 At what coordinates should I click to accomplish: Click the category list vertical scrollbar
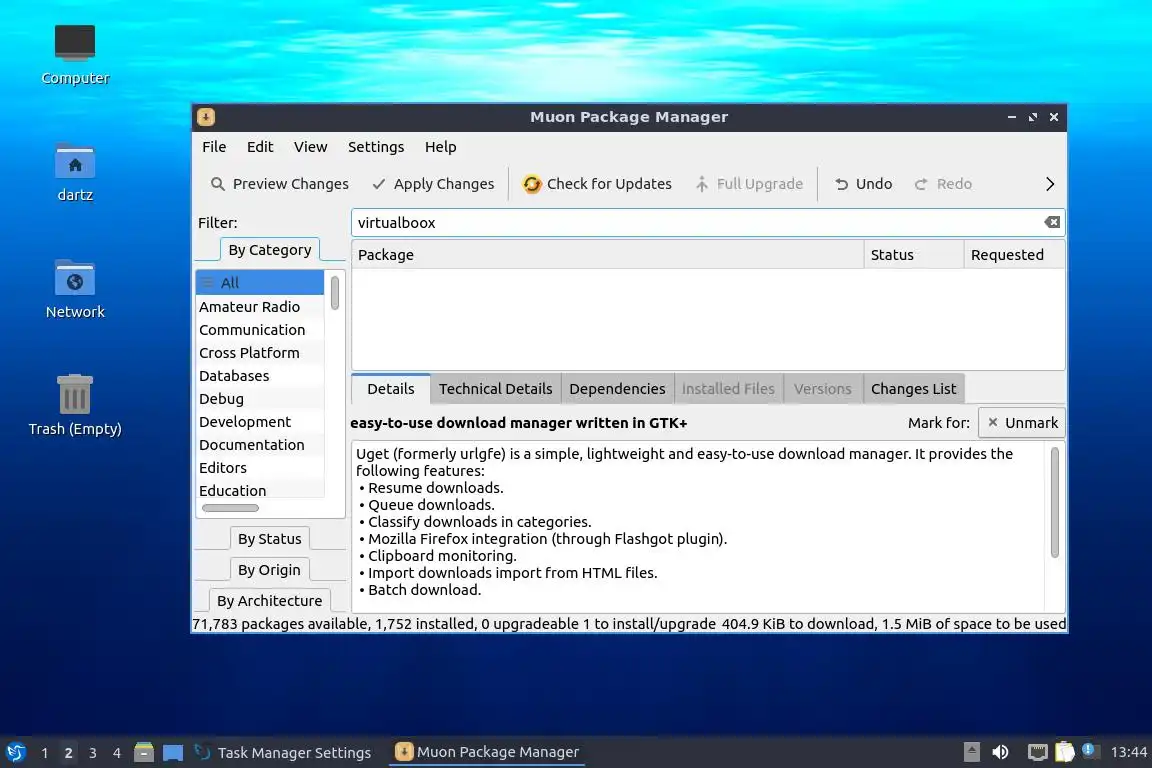pos(335,293)
